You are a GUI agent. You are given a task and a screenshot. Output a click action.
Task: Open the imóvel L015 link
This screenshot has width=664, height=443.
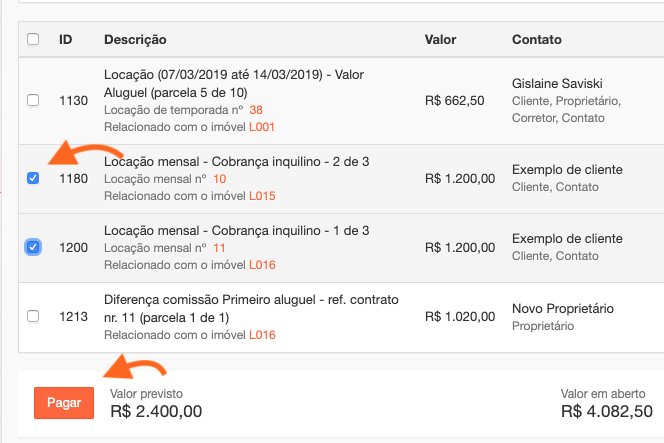point(262,196)
